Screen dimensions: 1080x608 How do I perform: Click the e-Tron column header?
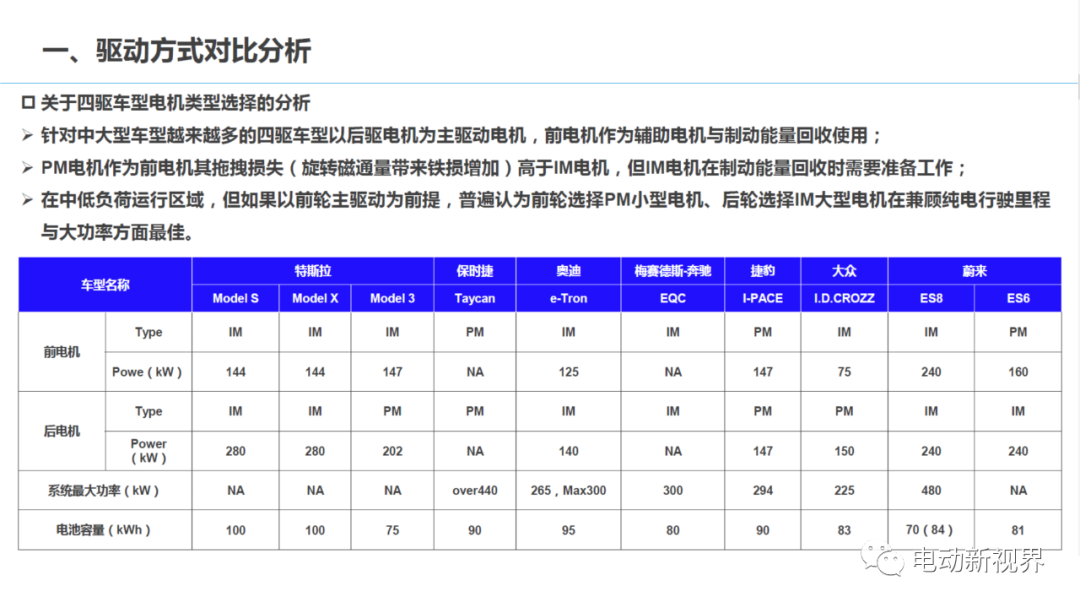568,298
